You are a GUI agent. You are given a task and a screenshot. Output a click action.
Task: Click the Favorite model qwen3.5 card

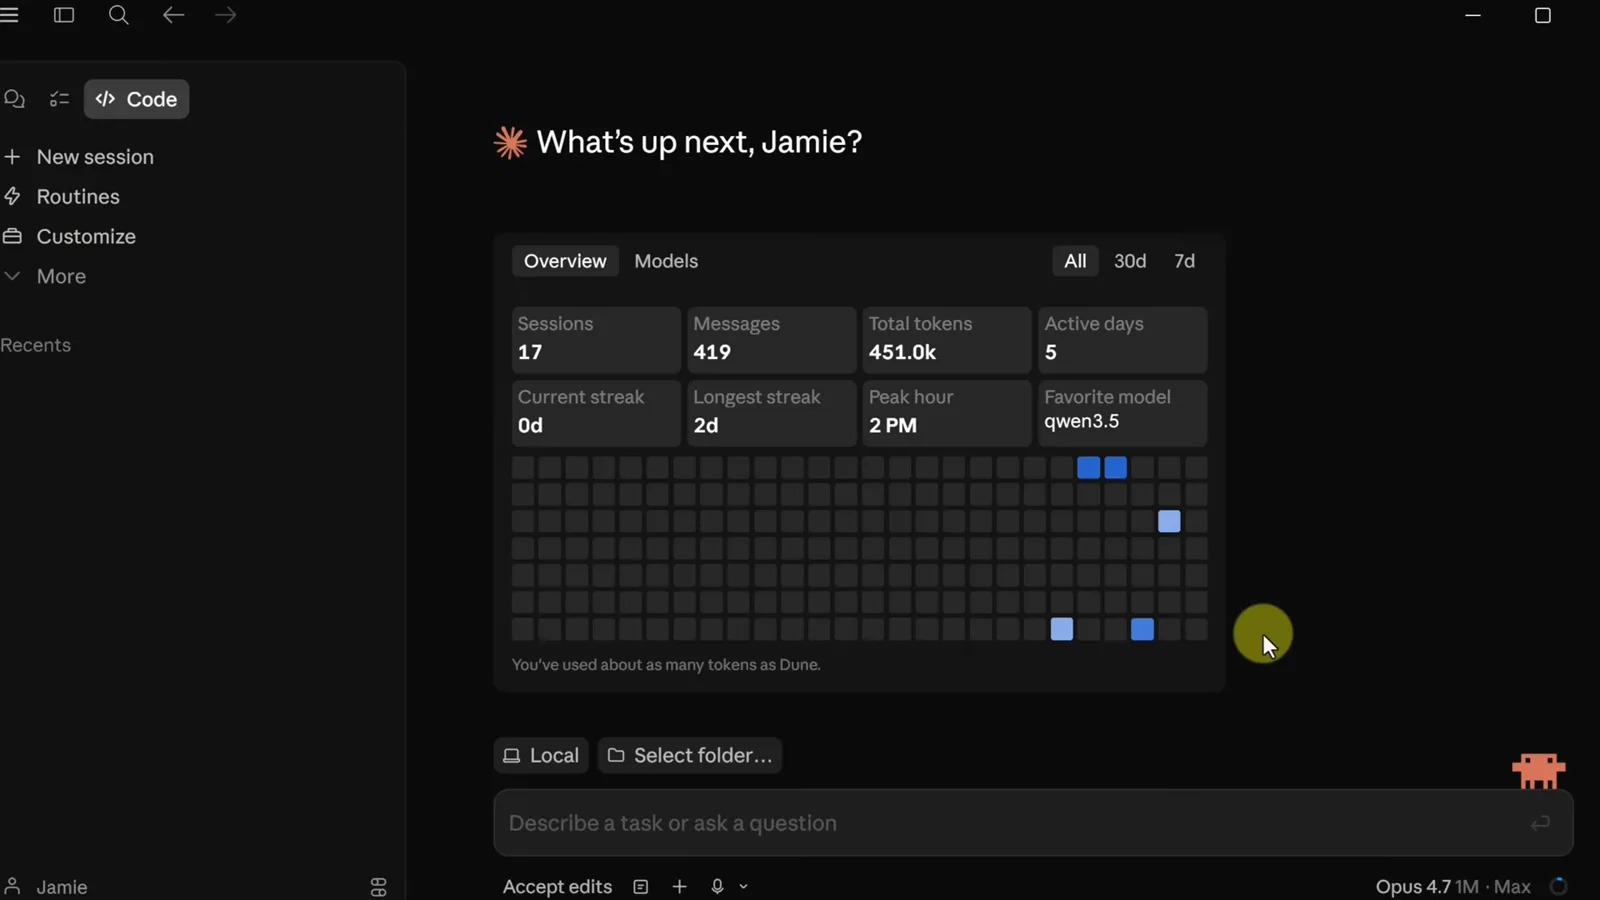point(1123,412)
